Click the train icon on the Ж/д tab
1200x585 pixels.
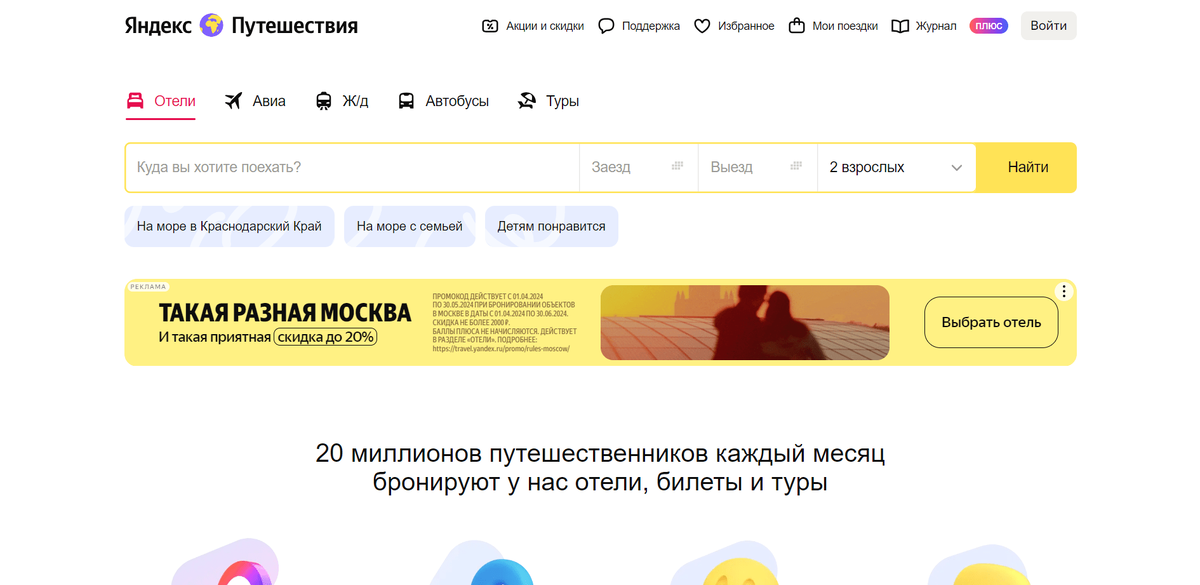pos(324,101)
